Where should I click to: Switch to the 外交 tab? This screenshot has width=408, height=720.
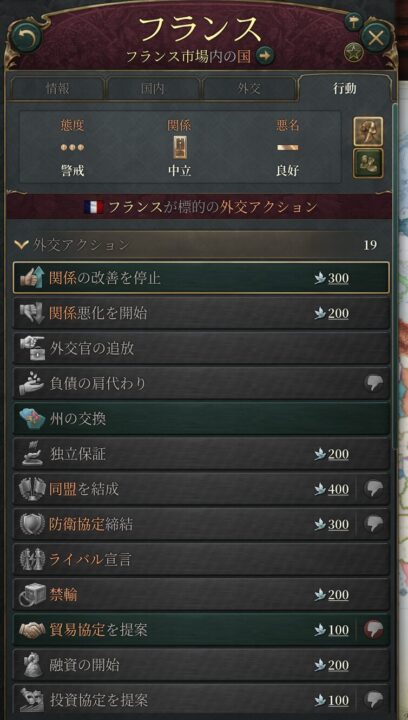[x=249, y=89]
